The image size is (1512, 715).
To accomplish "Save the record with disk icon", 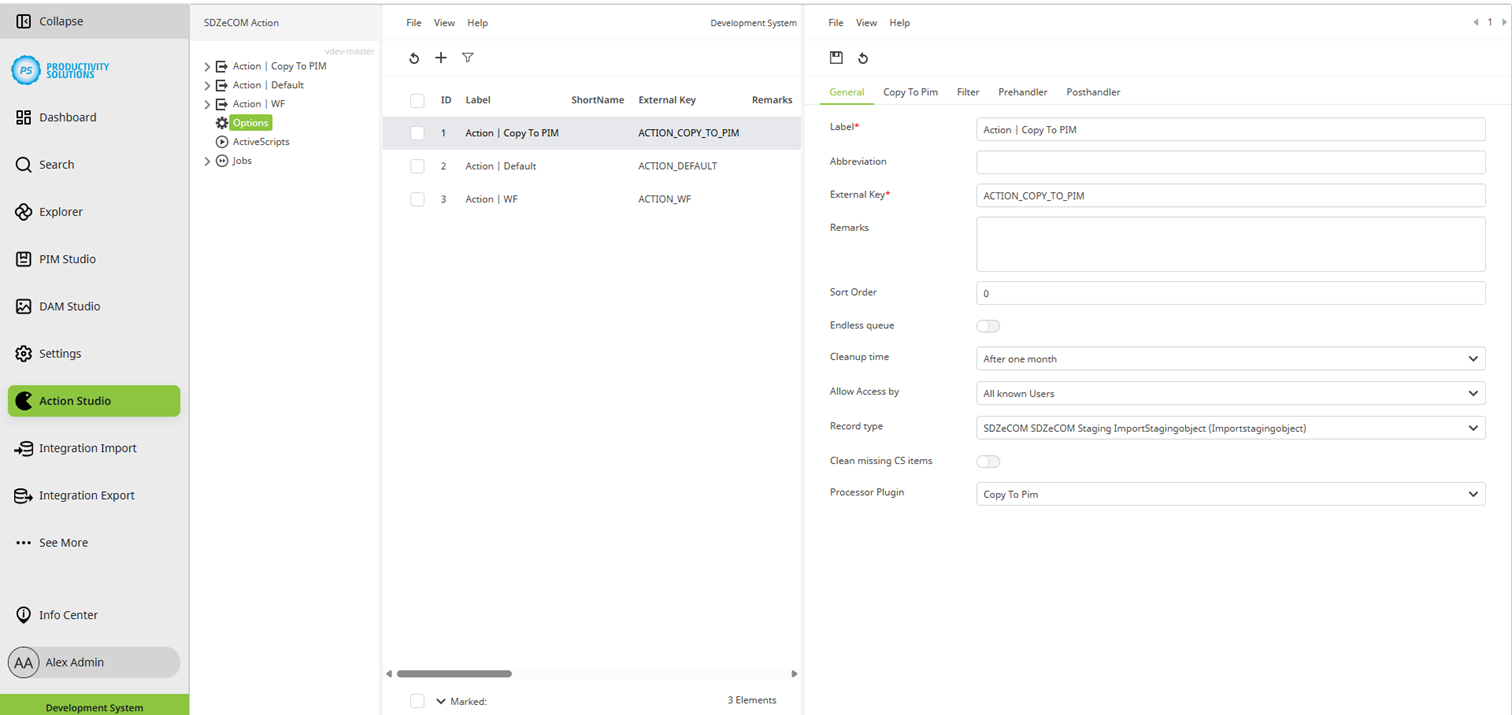I will [837, 58].
